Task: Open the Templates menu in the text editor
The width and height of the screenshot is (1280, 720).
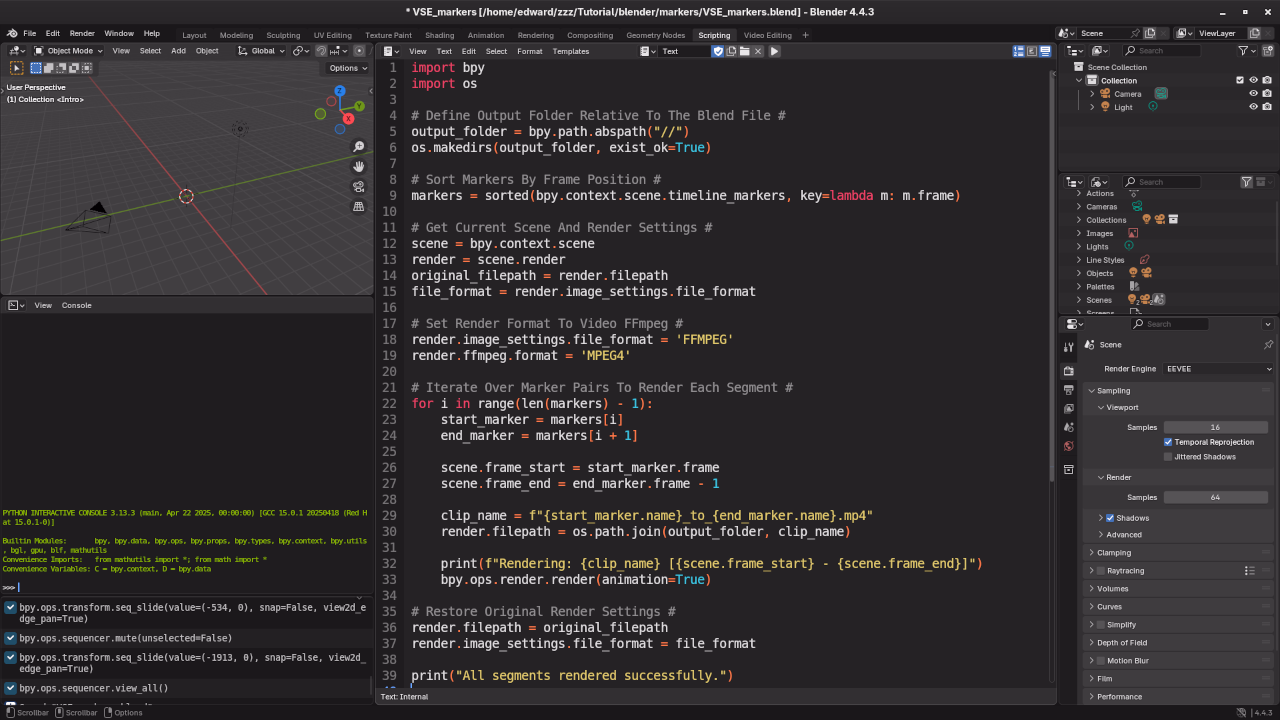Action: point(571,51)
